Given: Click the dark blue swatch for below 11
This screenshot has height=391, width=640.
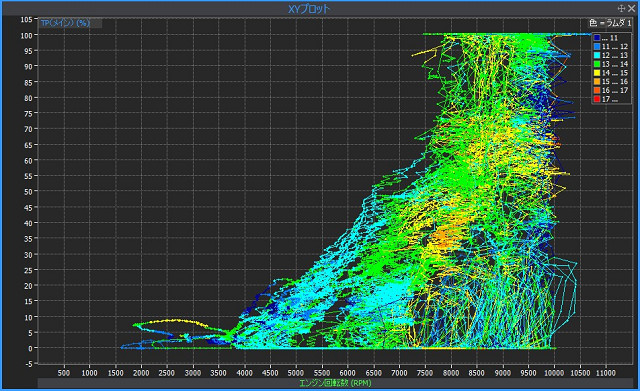Looking at the screenshot, I should click(597, 38).
